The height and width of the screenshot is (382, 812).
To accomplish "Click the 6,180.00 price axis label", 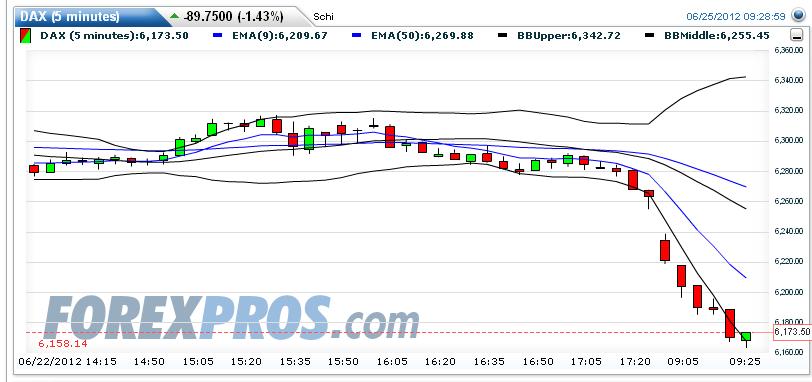I will coord(788,322).
